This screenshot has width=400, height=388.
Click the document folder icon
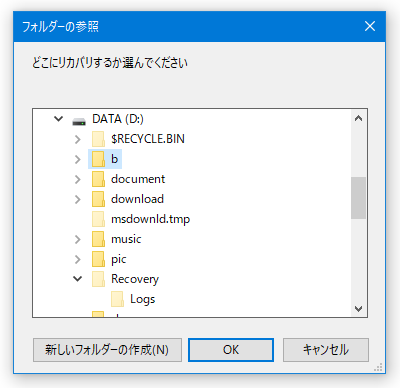click(98, 179)
